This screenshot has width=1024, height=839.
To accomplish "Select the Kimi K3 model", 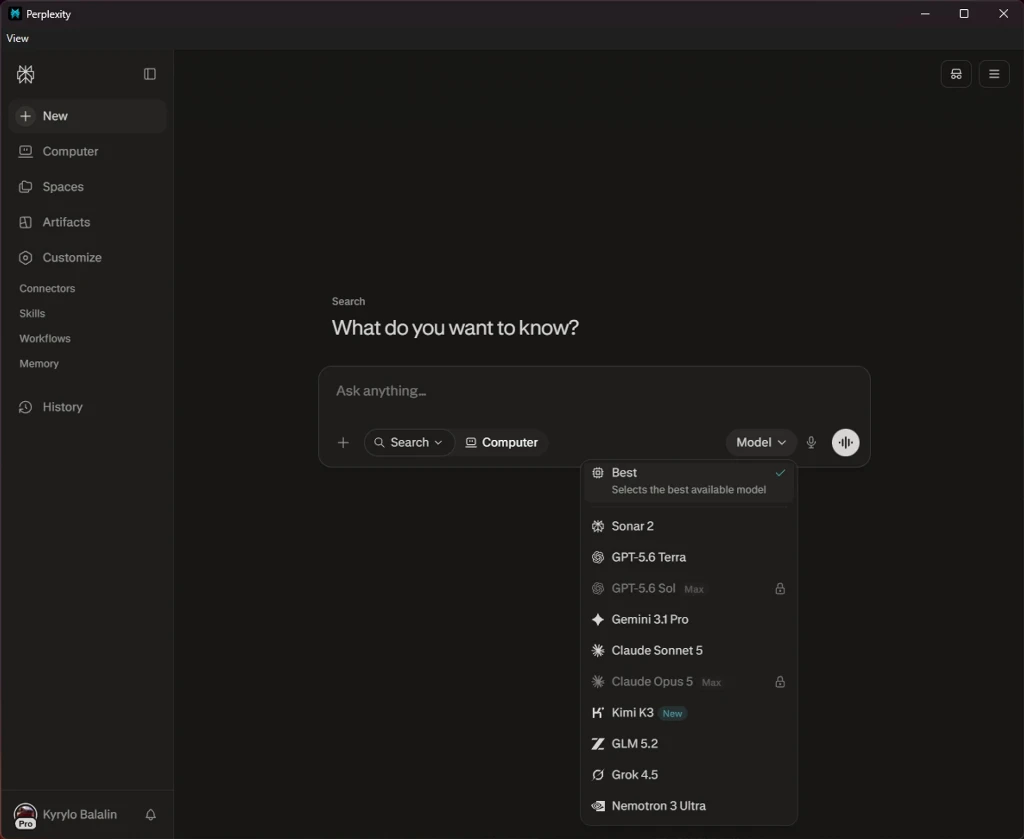I will (689, 712).
